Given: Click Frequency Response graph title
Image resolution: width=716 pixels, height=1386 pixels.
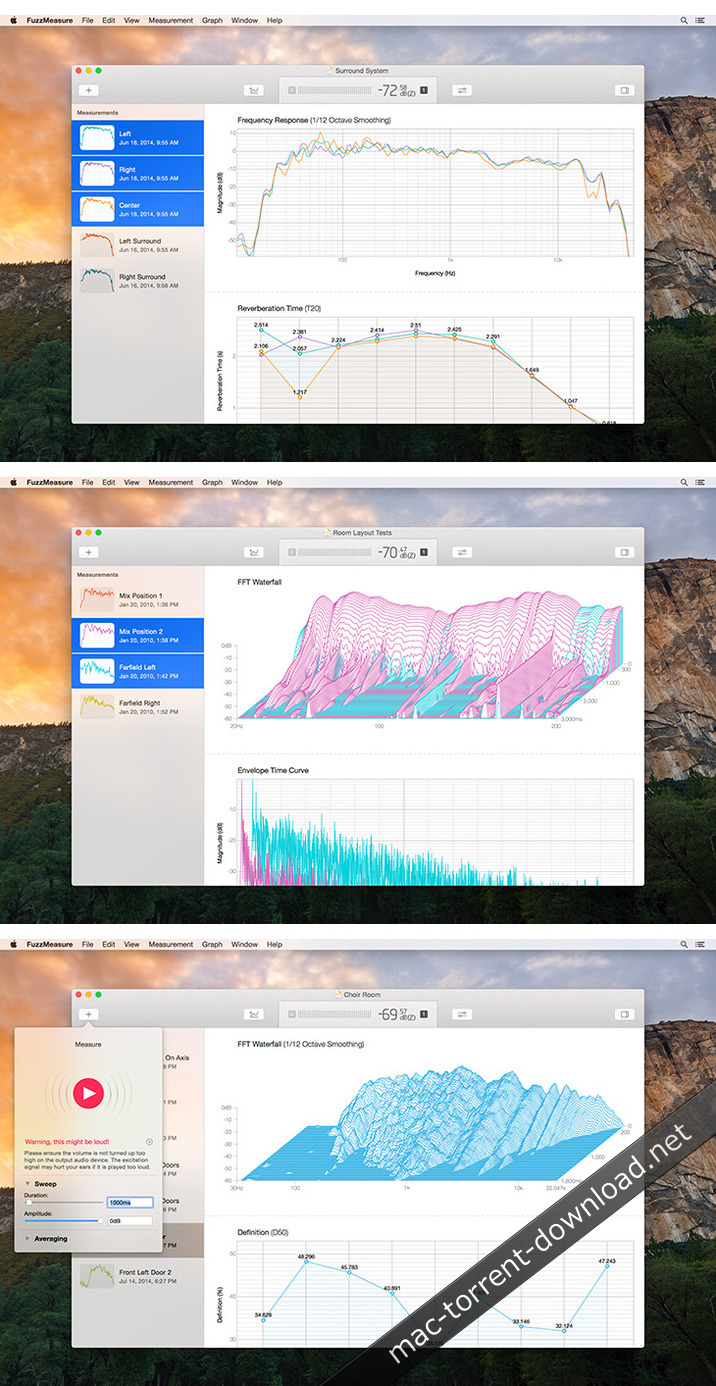Looking at the screenshot, I should (314, 120).
